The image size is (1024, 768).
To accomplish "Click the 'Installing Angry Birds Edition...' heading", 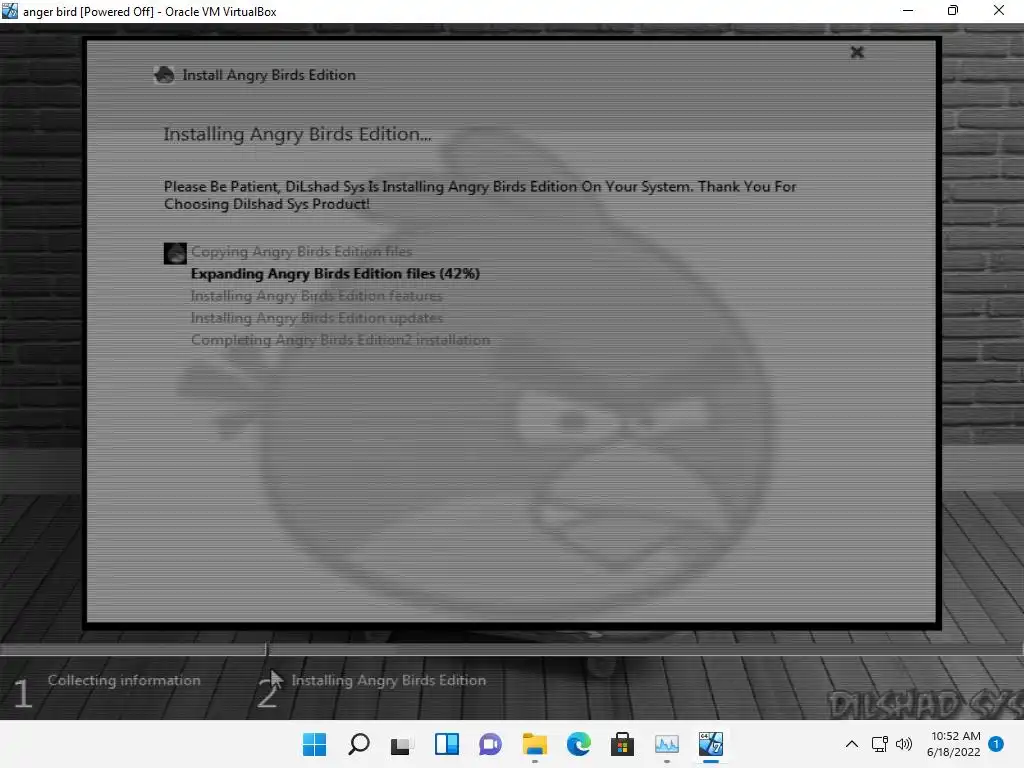I will coord(297,135).
